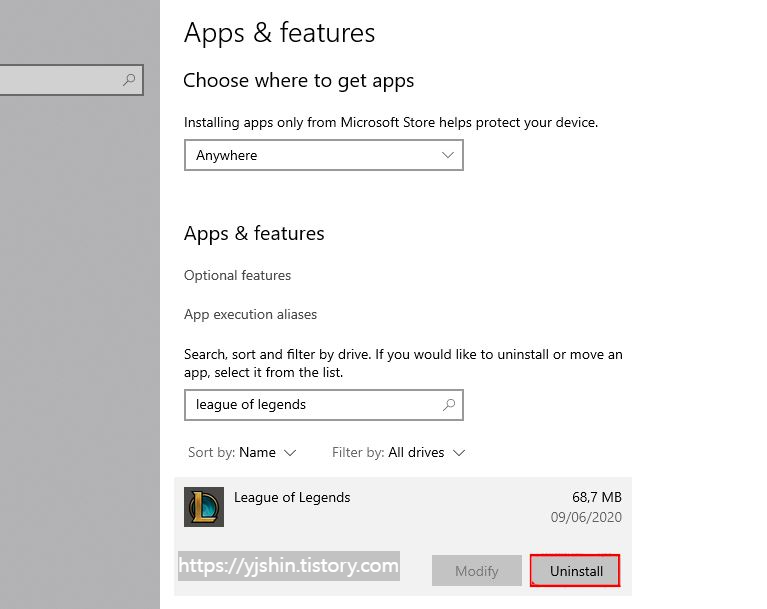The width and height of the screenshot is (767, 609).
Task: Click the 09/06/2020 install date
Action: click(586, 518)
